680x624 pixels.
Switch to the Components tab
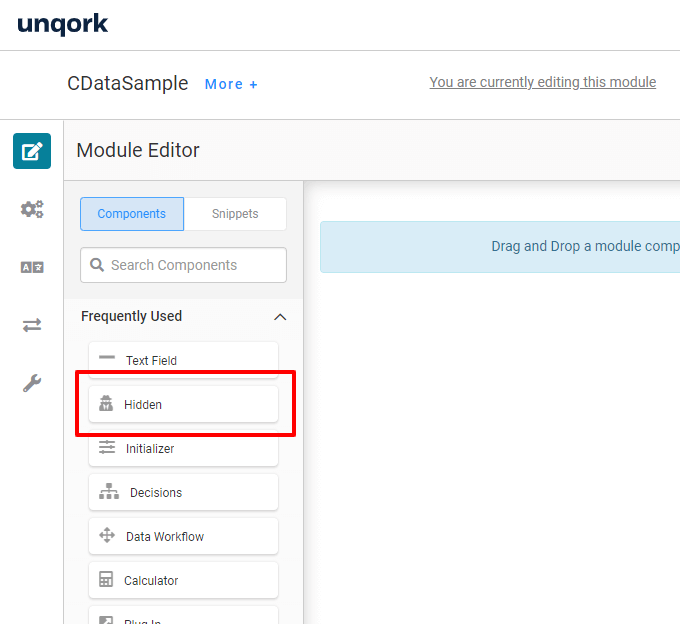pos(132,214)
